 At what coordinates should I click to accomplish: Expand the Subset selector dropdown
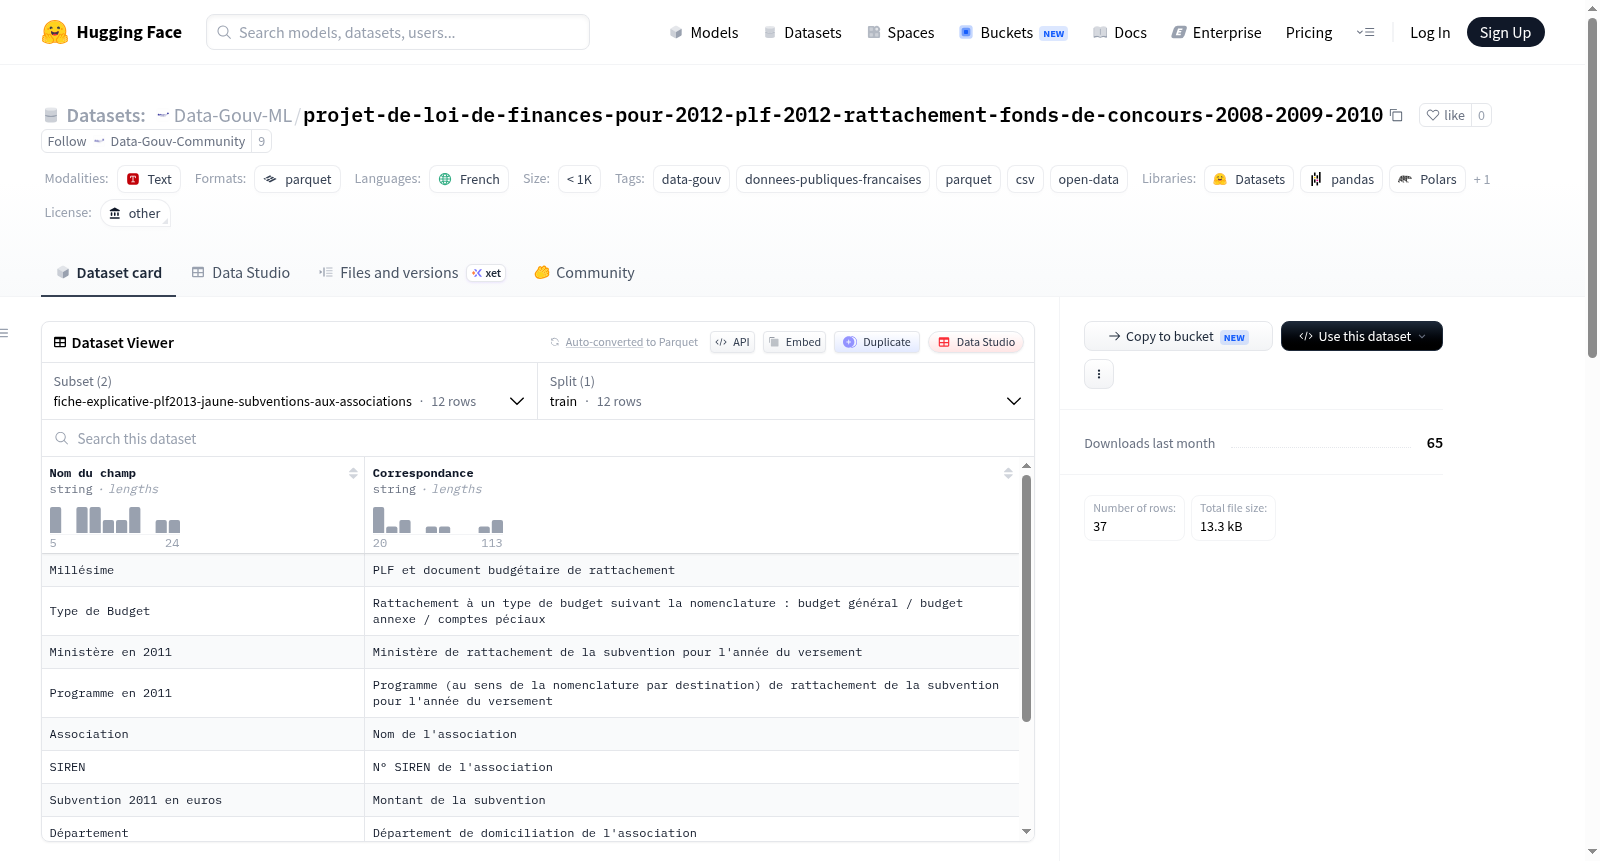289,391
